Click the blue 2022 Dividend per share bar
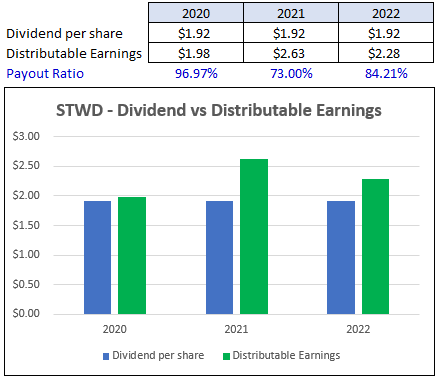 (341, 257)
